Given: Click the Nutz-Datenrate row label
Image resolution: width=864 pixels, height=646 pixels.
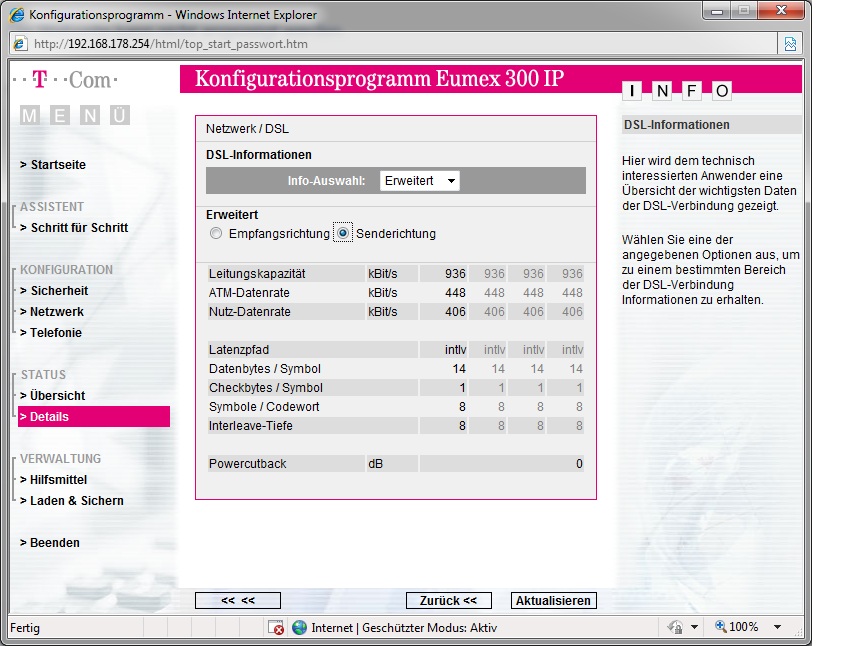Looking at the screenshot, I should (250, 312).
